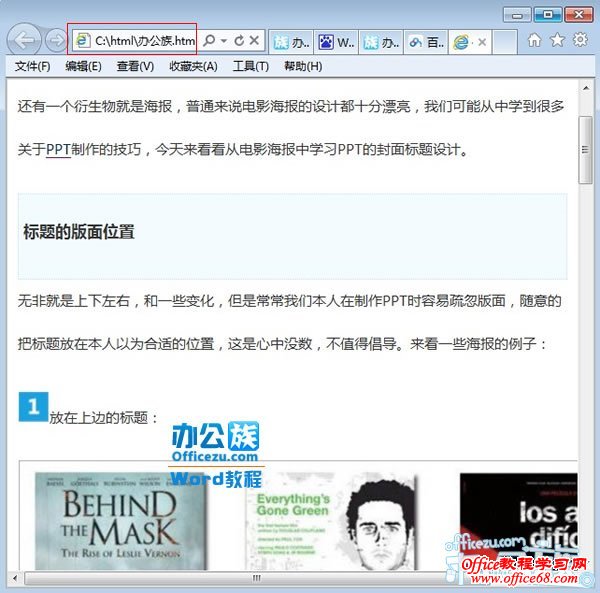Open a new blank tab

coord(505,42)
